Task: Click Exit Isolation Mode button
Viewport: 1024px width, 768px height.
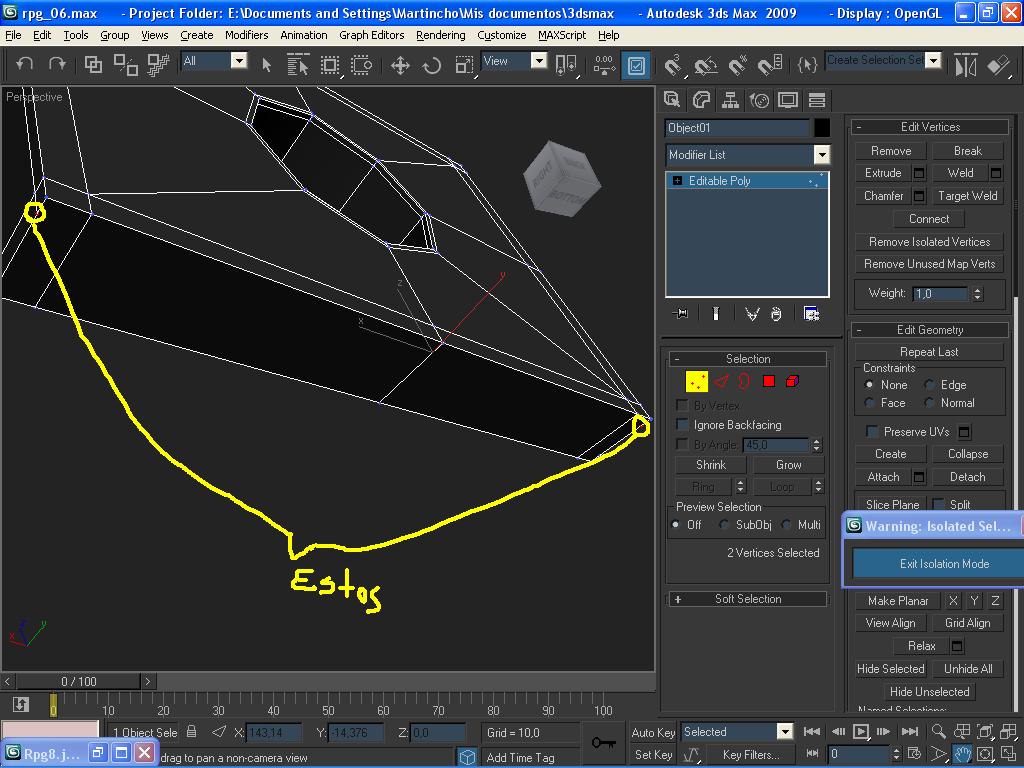Action: click(944, 564)
